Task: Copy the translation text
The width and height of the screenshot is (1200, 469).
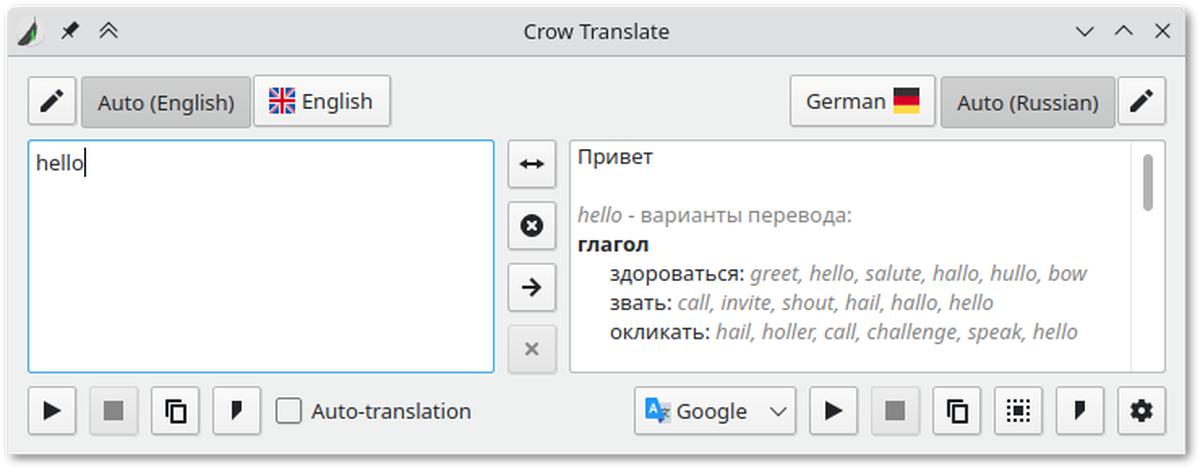Action: point(957,411)
